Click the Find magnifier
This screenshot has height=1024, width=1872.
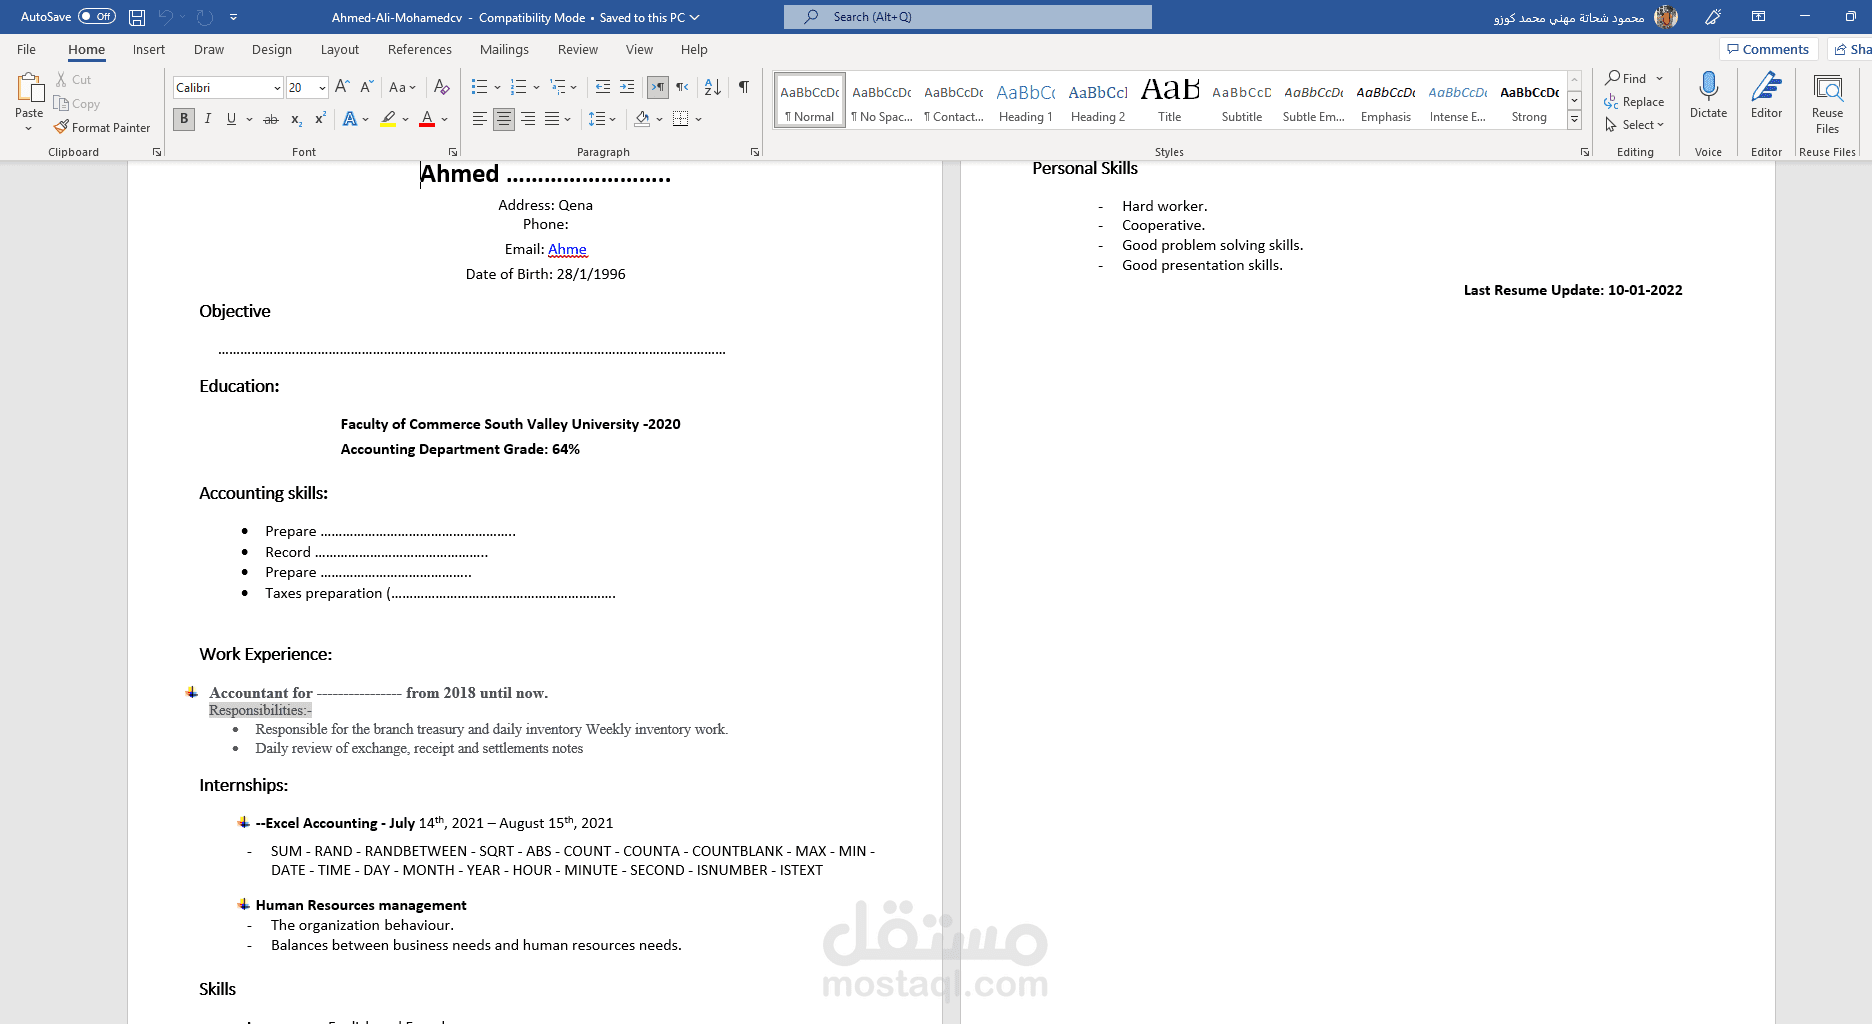tap(1626, 78)
